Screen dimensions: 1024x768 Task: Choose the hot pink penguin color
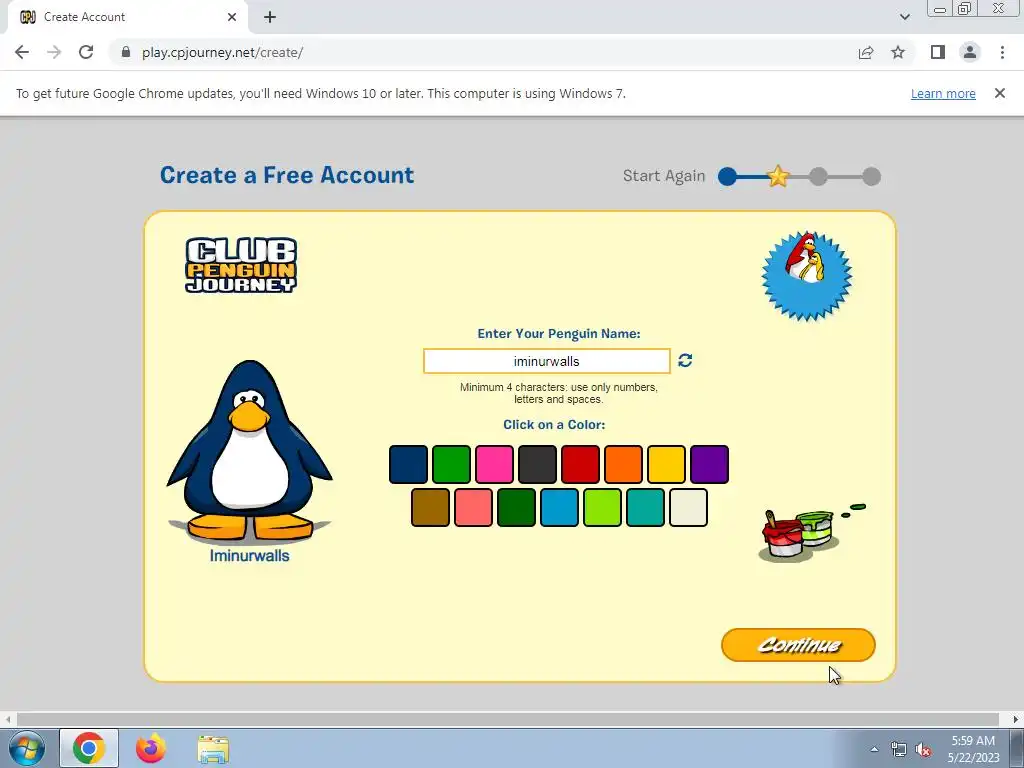494,464
